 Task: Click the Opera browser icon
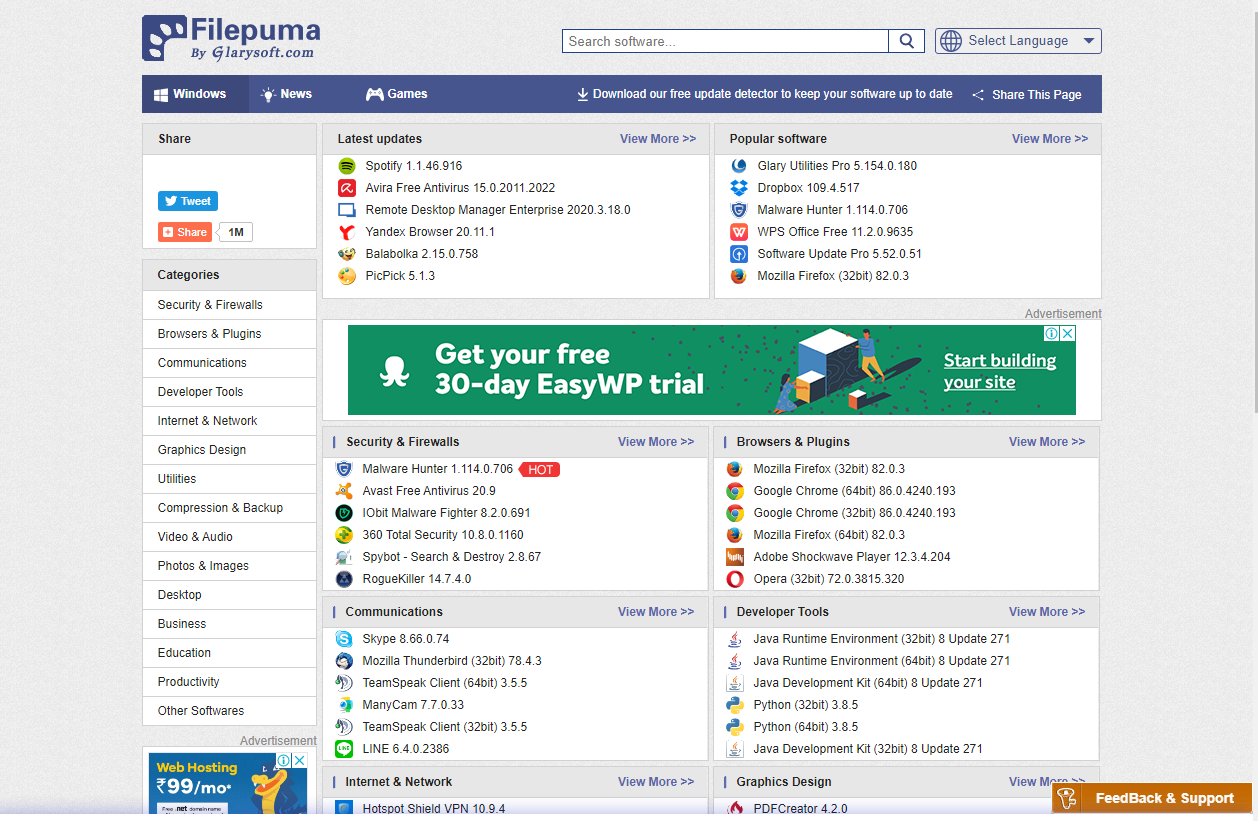[735, 579]
